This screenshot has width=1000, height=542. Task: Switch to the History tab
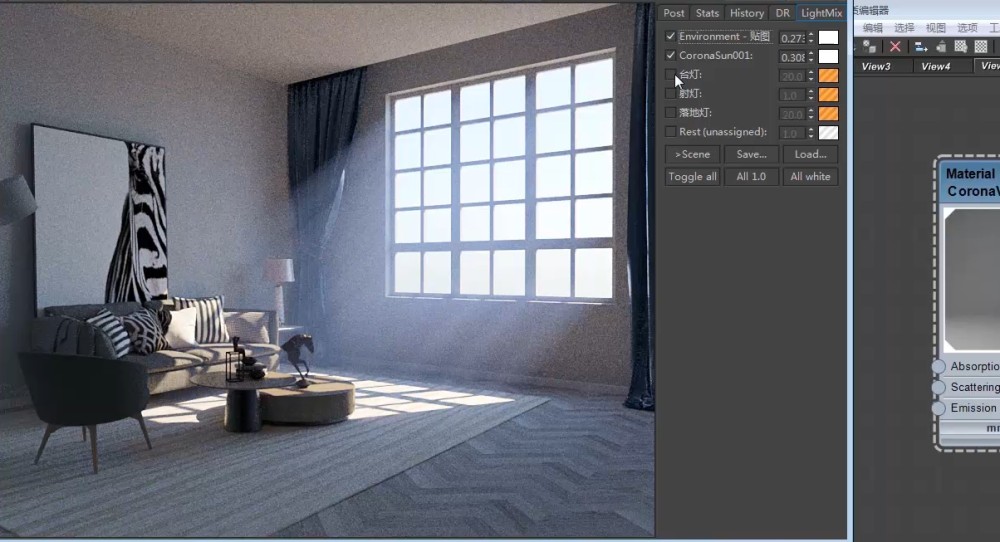coord(746,13)
